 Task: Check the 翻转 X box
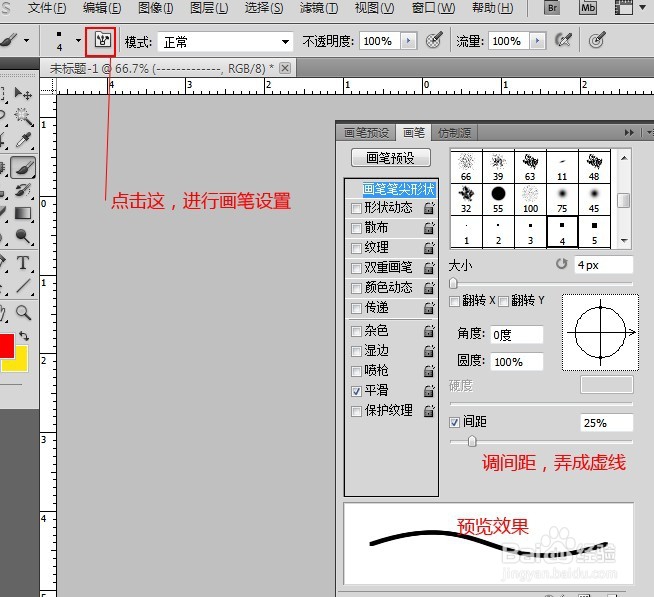tap(454, 301)
